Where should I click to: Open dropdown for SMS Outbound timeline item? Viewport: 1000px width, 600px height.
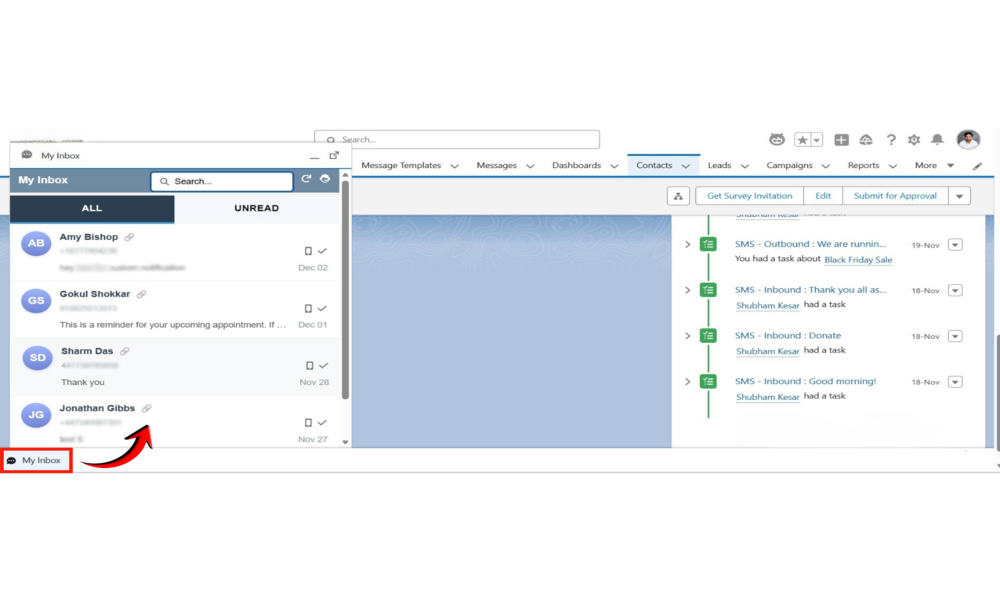tap(955, 244)
